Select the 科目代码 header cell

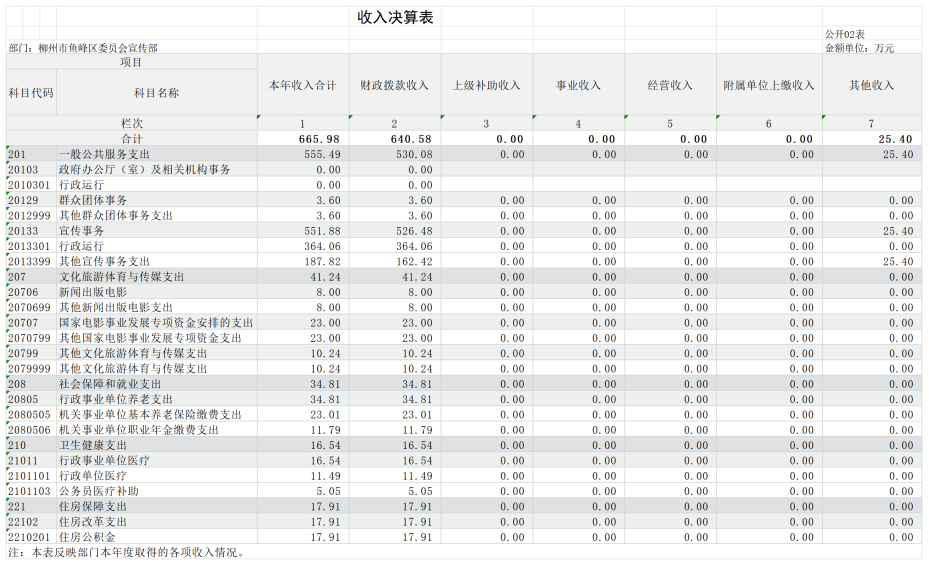tap(31, 92)
